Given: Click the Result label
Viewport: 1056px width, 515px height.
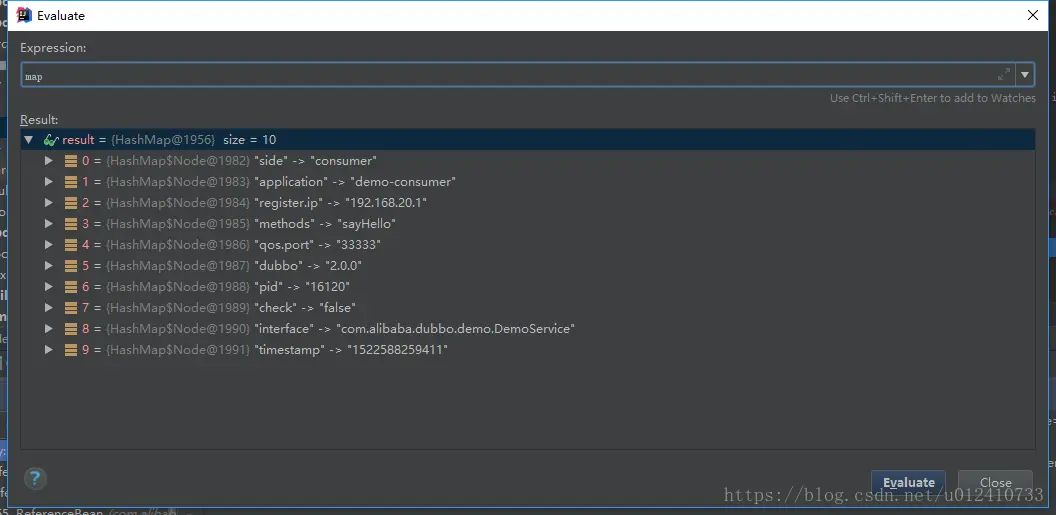Looking at the screenshot, I should click(40, 120).
